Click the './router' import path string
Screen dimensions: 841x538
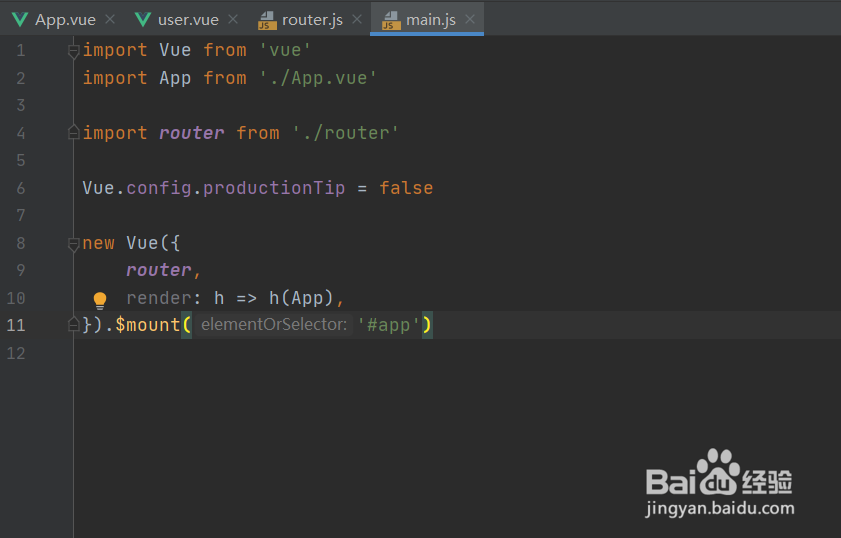tap(345, 133)
